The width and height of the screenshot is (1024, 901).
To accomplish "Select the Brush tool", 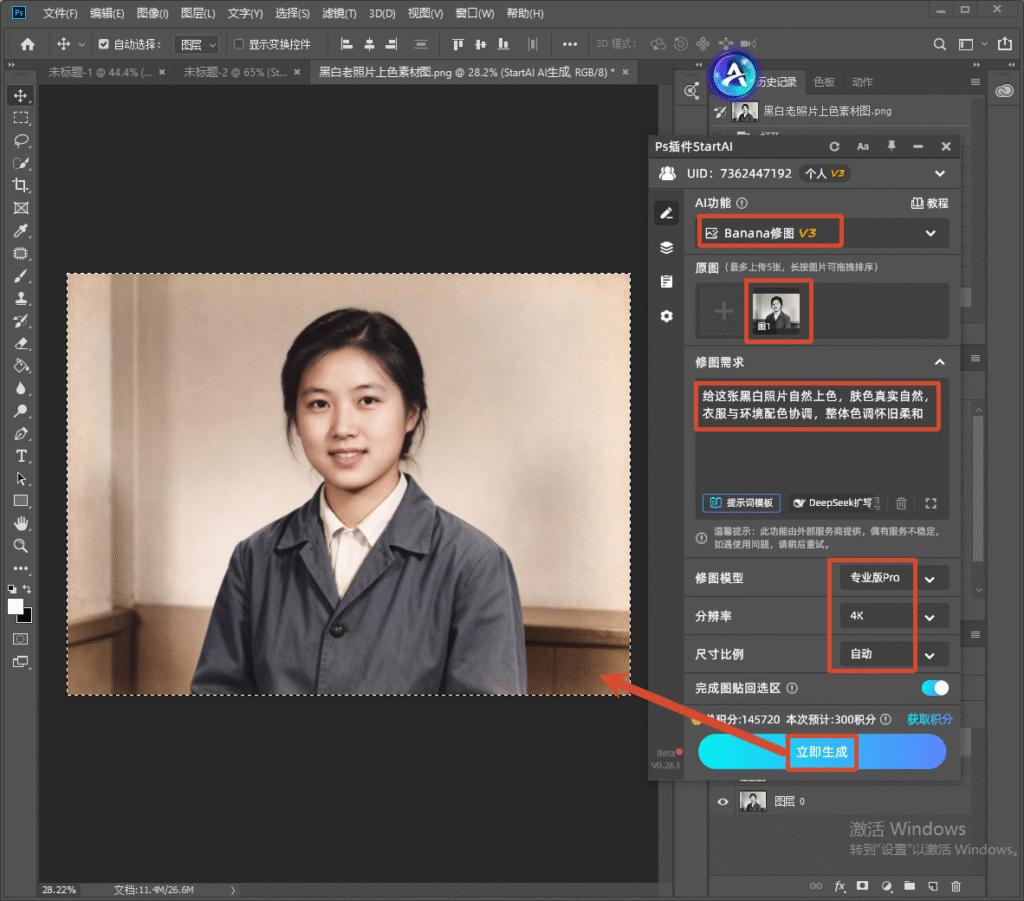I will tap(21, 276).
